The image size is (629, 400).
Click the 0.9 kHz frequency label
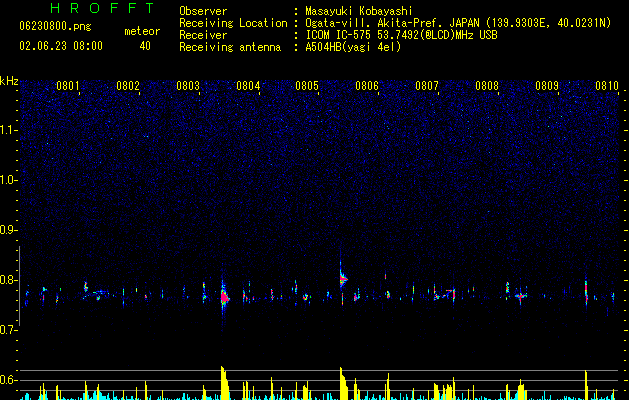[x=9, y=230]
